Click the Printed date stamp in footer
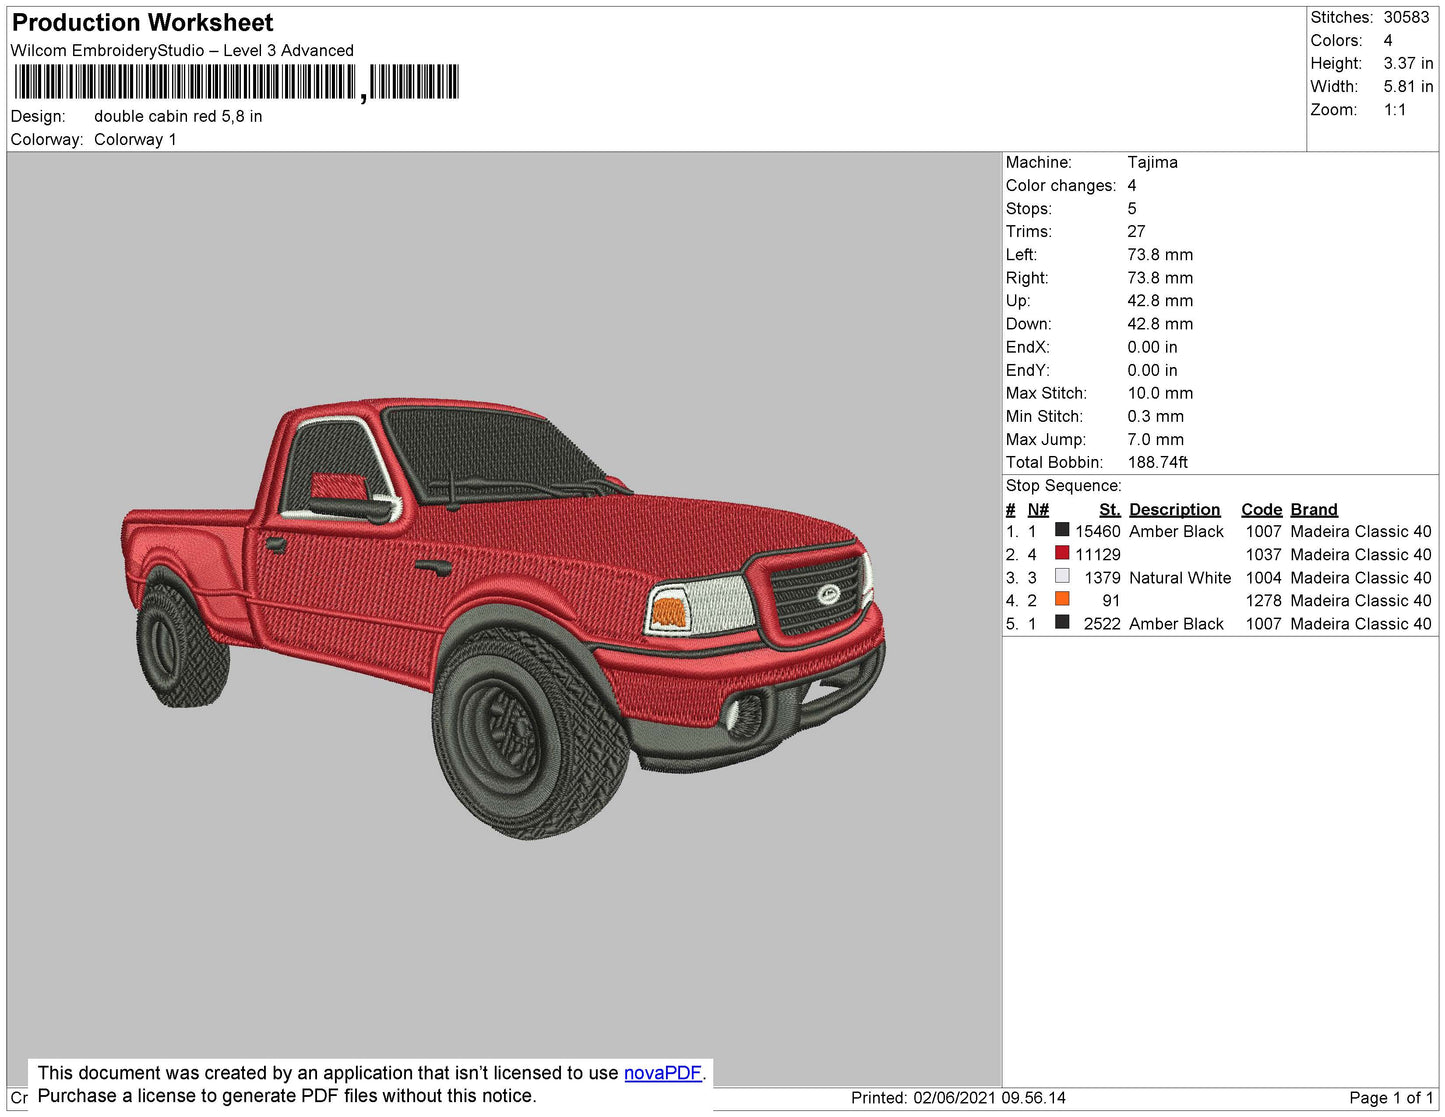Screen dimensions: 1445x1117 click(x=958, y=1098)
